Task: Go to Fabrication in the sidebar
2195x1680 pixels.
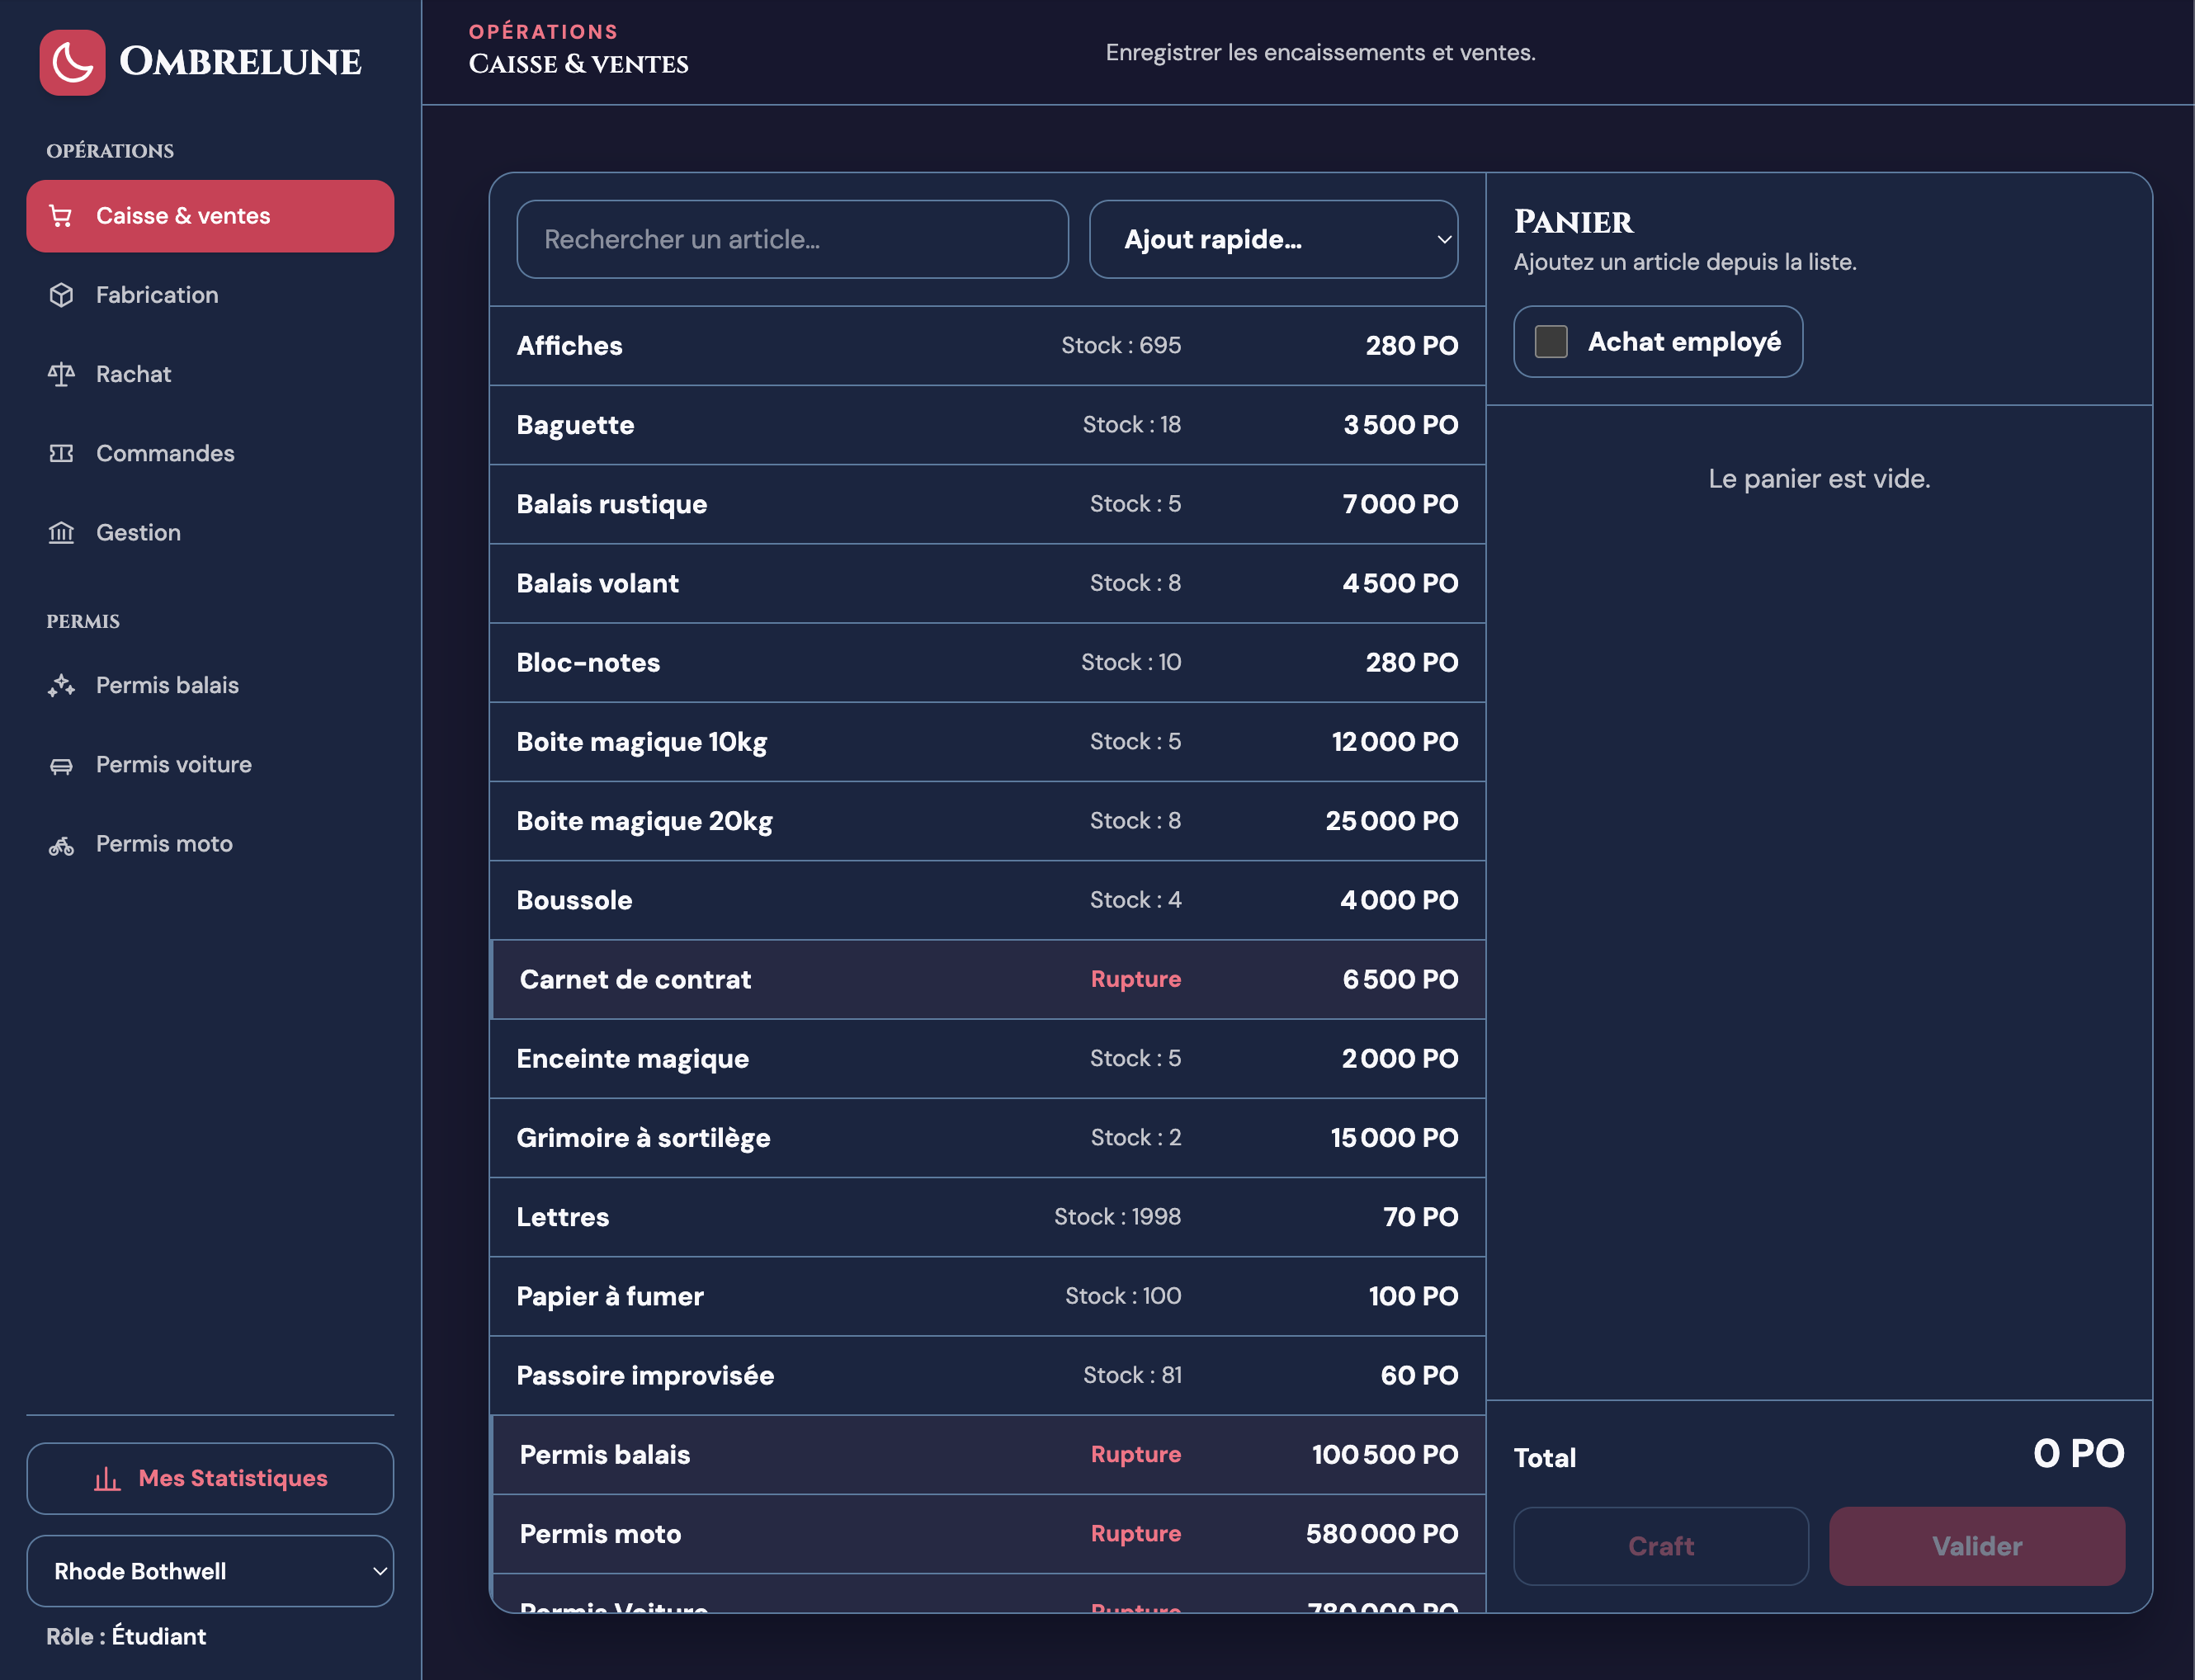Action: tap(210, 295)
